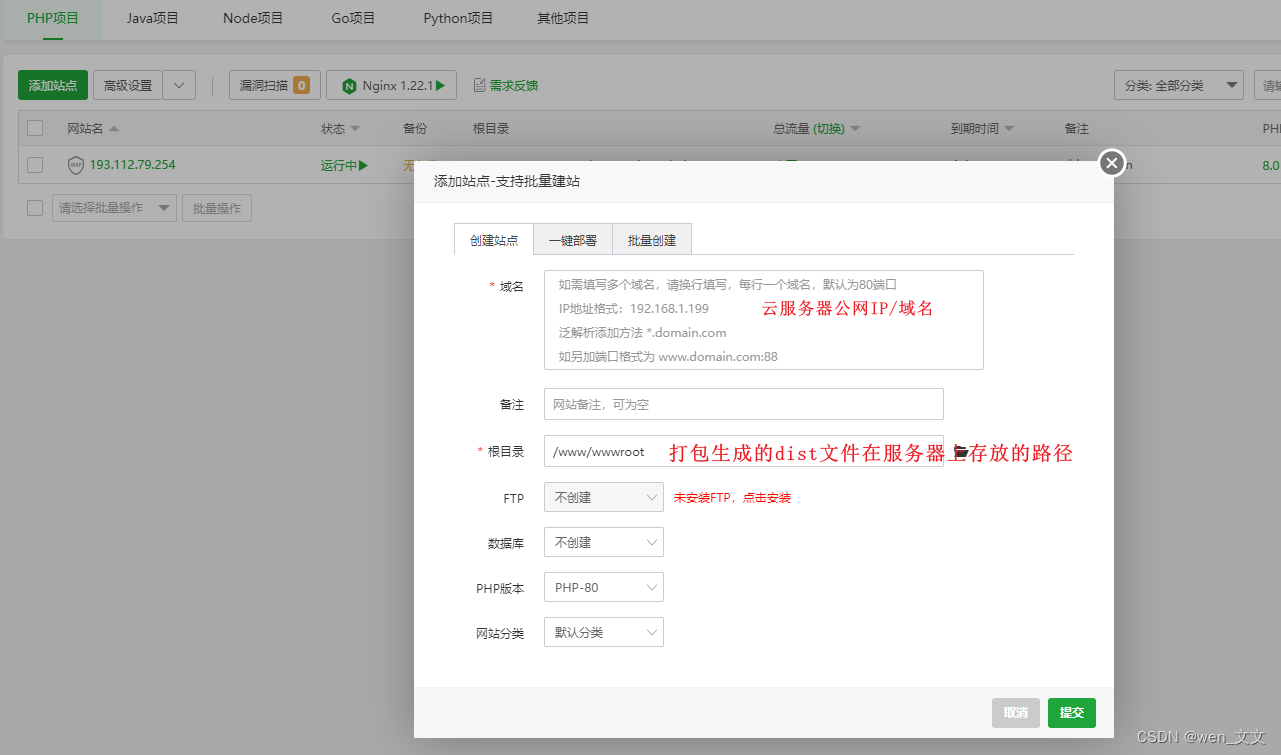
Task: Tick the select-all checkbox in the table header
Action: pos(35,128)
